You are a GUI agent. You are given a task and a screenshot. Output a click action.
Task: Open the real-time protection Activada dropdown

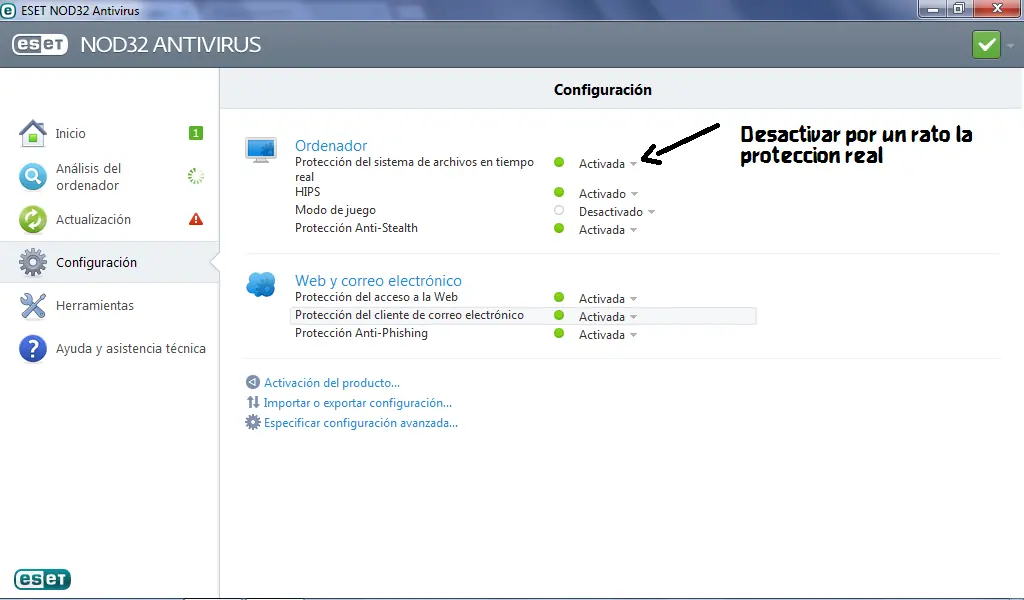(608, 164)
